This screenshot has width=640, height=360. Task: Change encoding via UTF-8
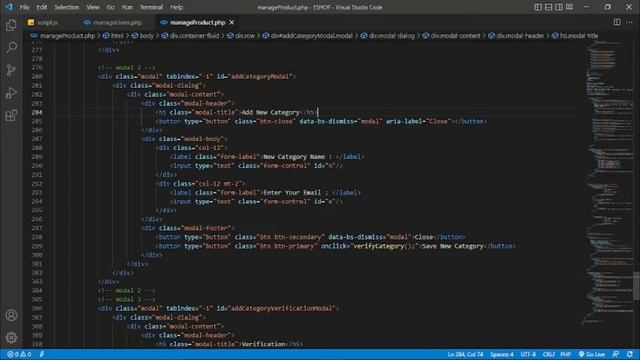pos(528,354)
